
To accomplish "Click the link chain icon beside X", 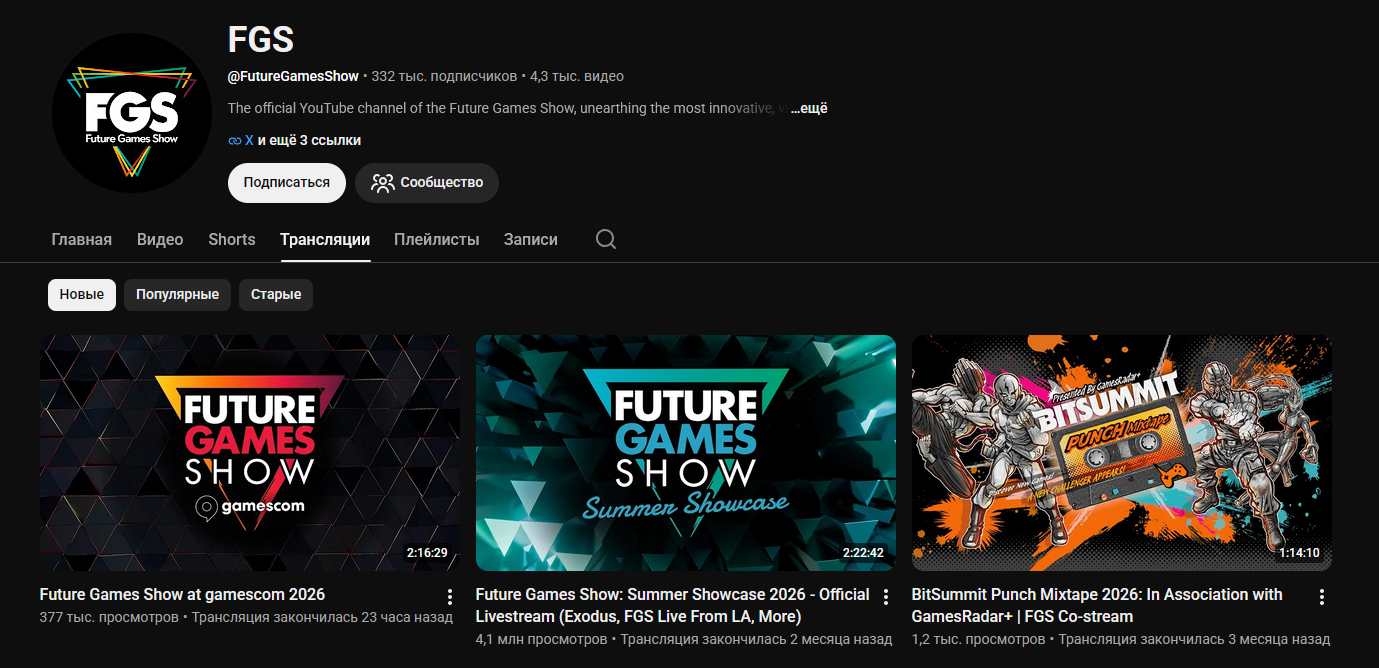I will pyautogui.click(x=235, y=141).
